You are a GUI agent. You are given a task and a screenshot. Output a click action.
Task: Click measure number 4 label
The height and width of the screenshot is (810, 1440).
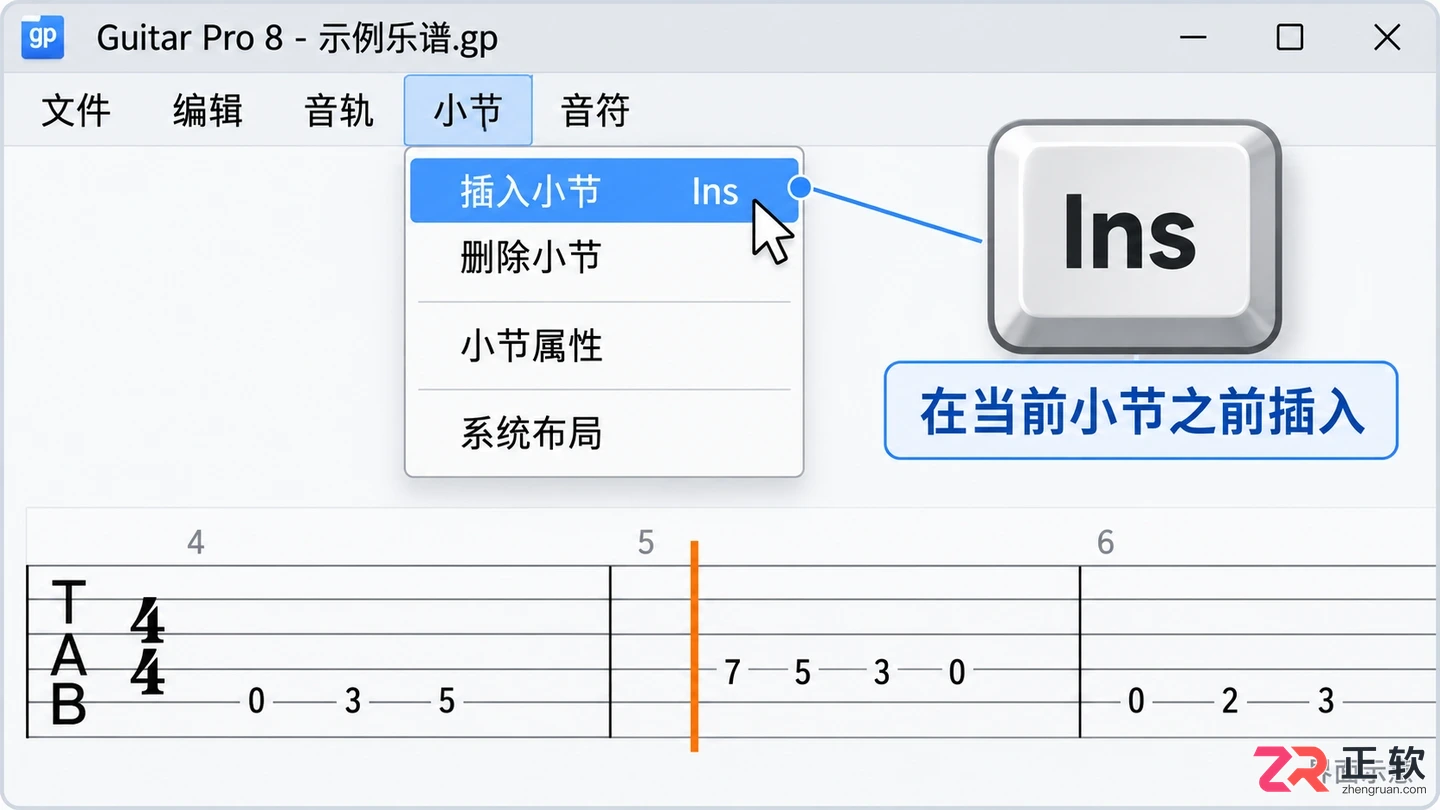coord(196,543)
